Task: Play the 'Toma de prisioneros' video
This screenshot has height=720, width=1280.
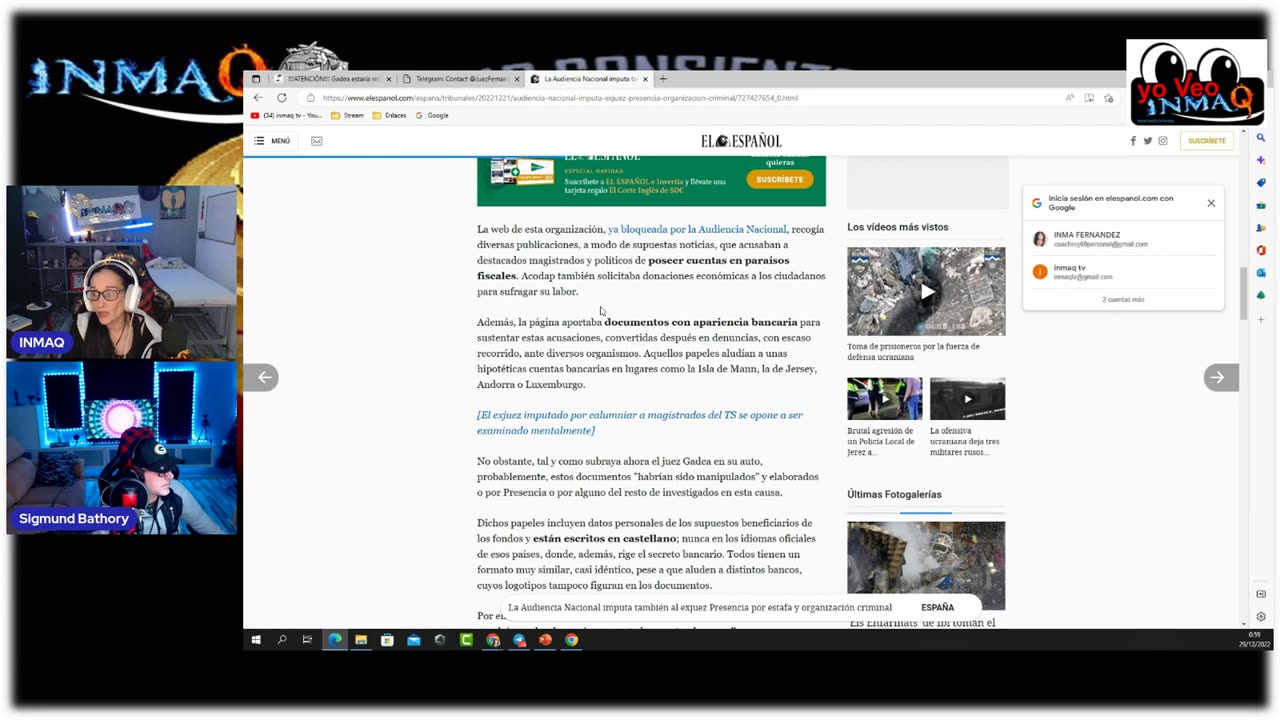Action: click(x=926, y=292)
